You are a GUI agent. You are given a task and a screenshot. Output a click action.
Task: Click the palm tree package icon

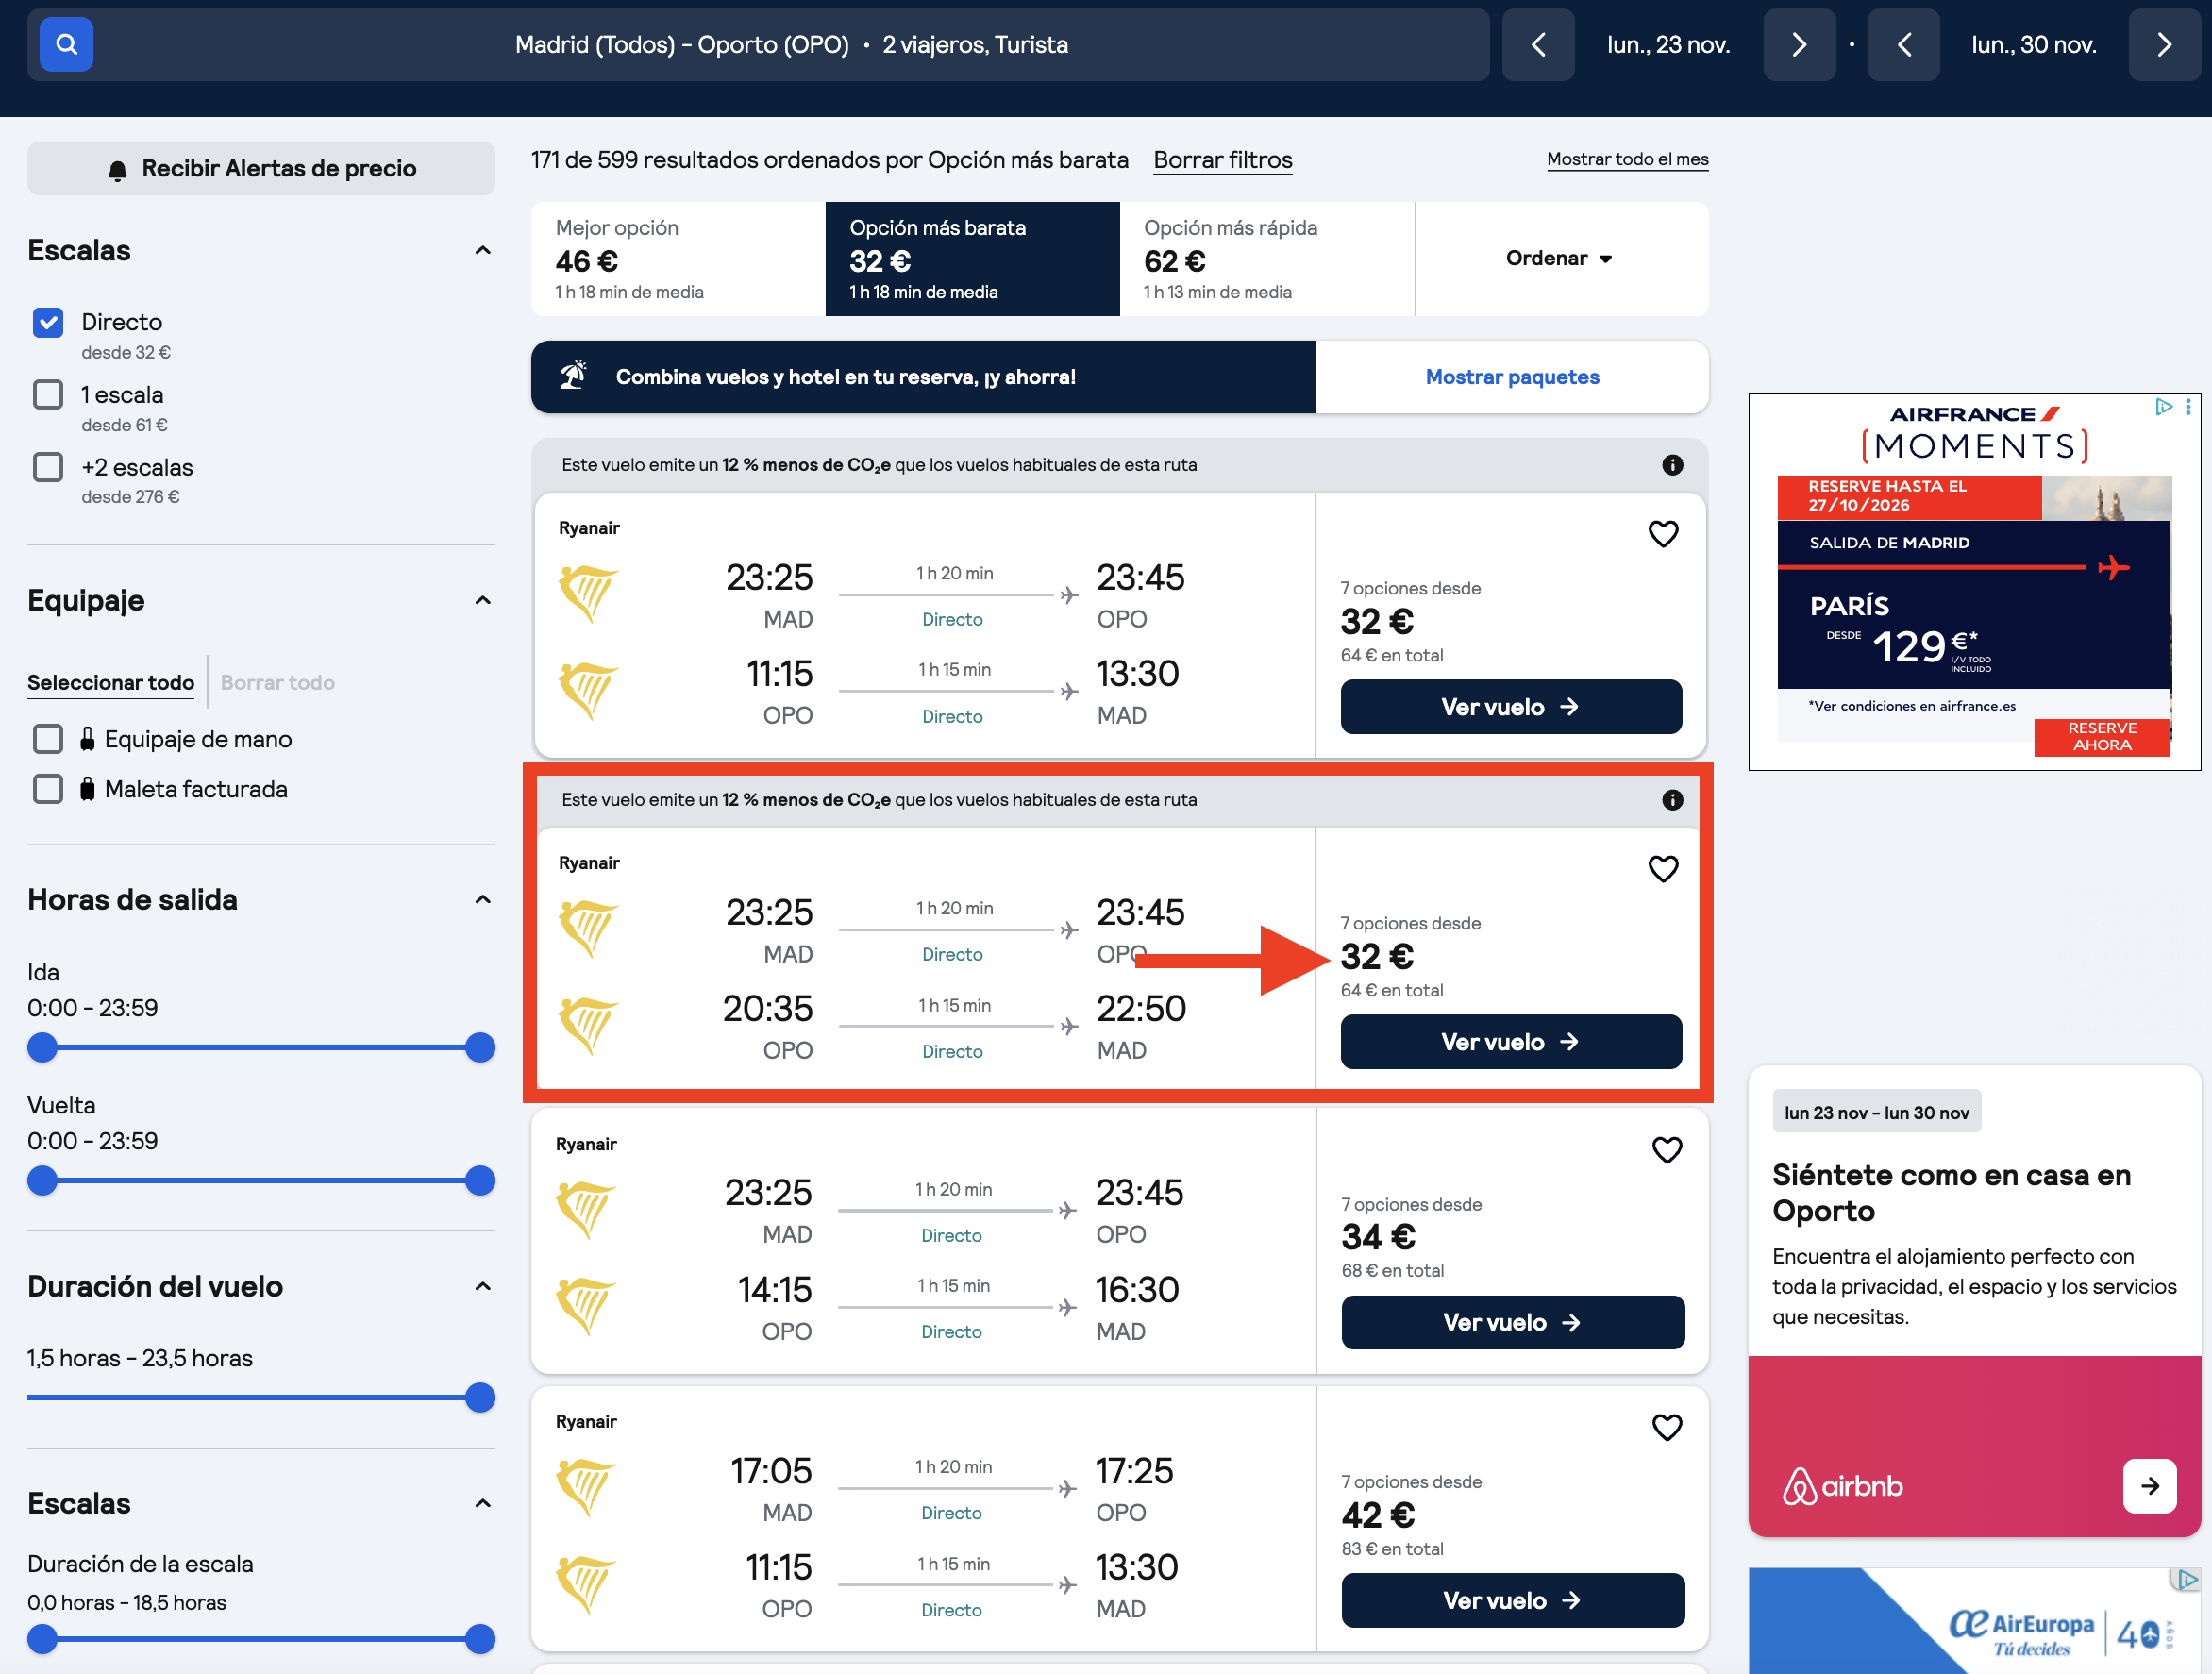tap(573, 376)
